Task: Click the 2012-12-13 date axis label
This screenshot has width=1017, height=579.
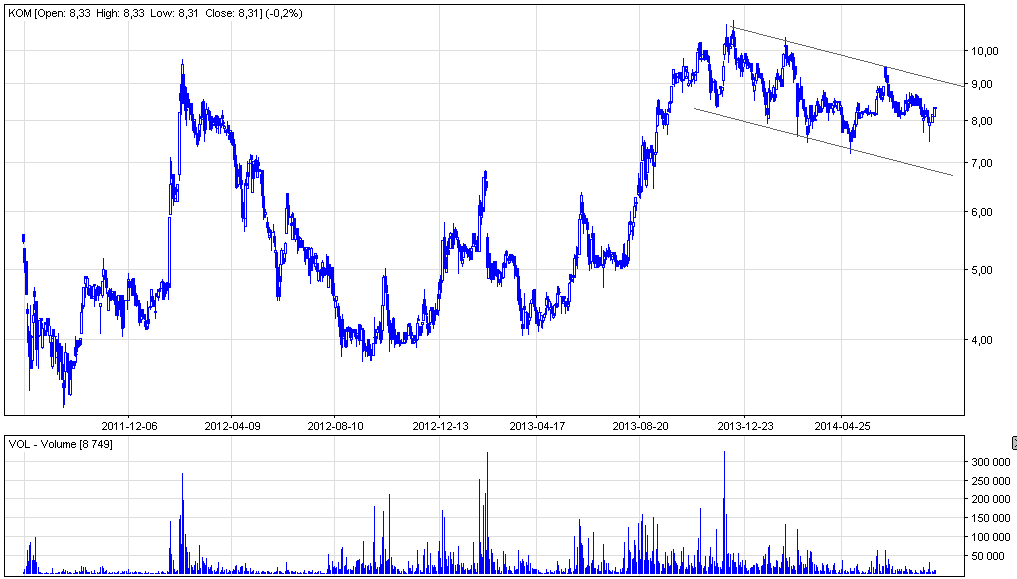Action: pyautogui.click(x=440, y=426)
